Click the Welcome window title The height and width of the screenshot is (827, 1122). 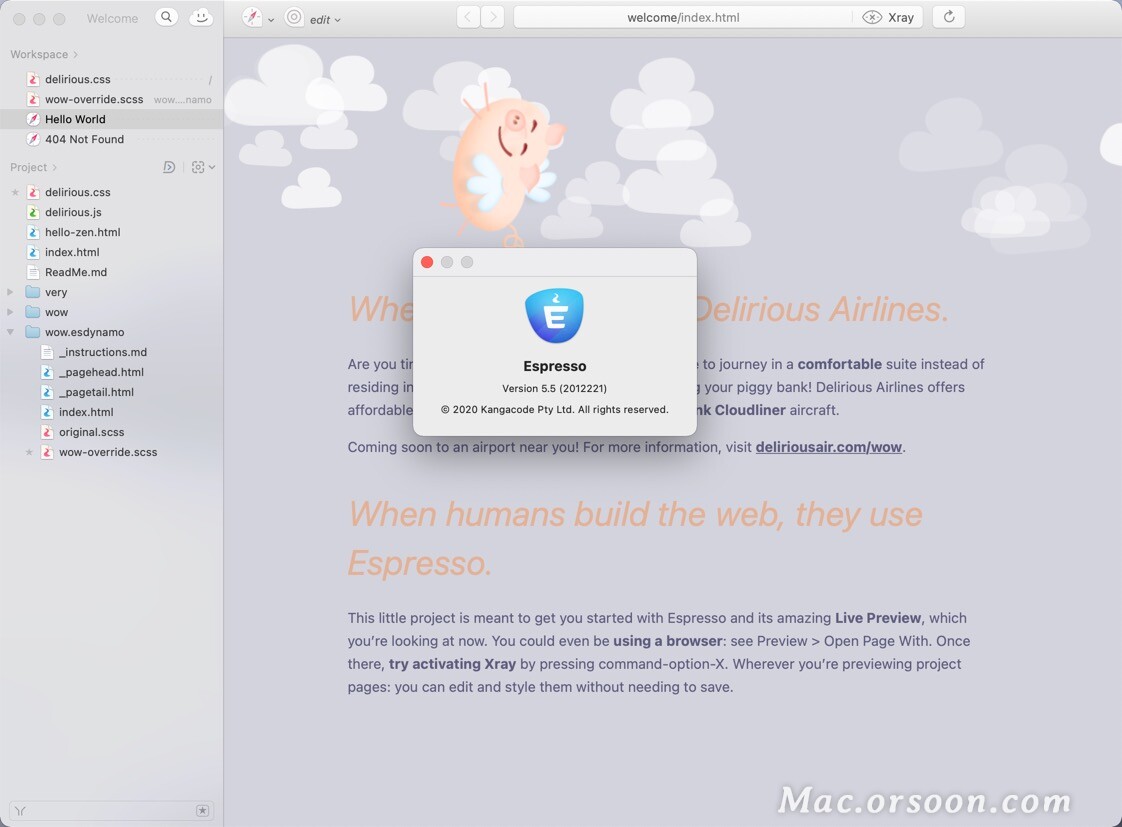[112, 19]
